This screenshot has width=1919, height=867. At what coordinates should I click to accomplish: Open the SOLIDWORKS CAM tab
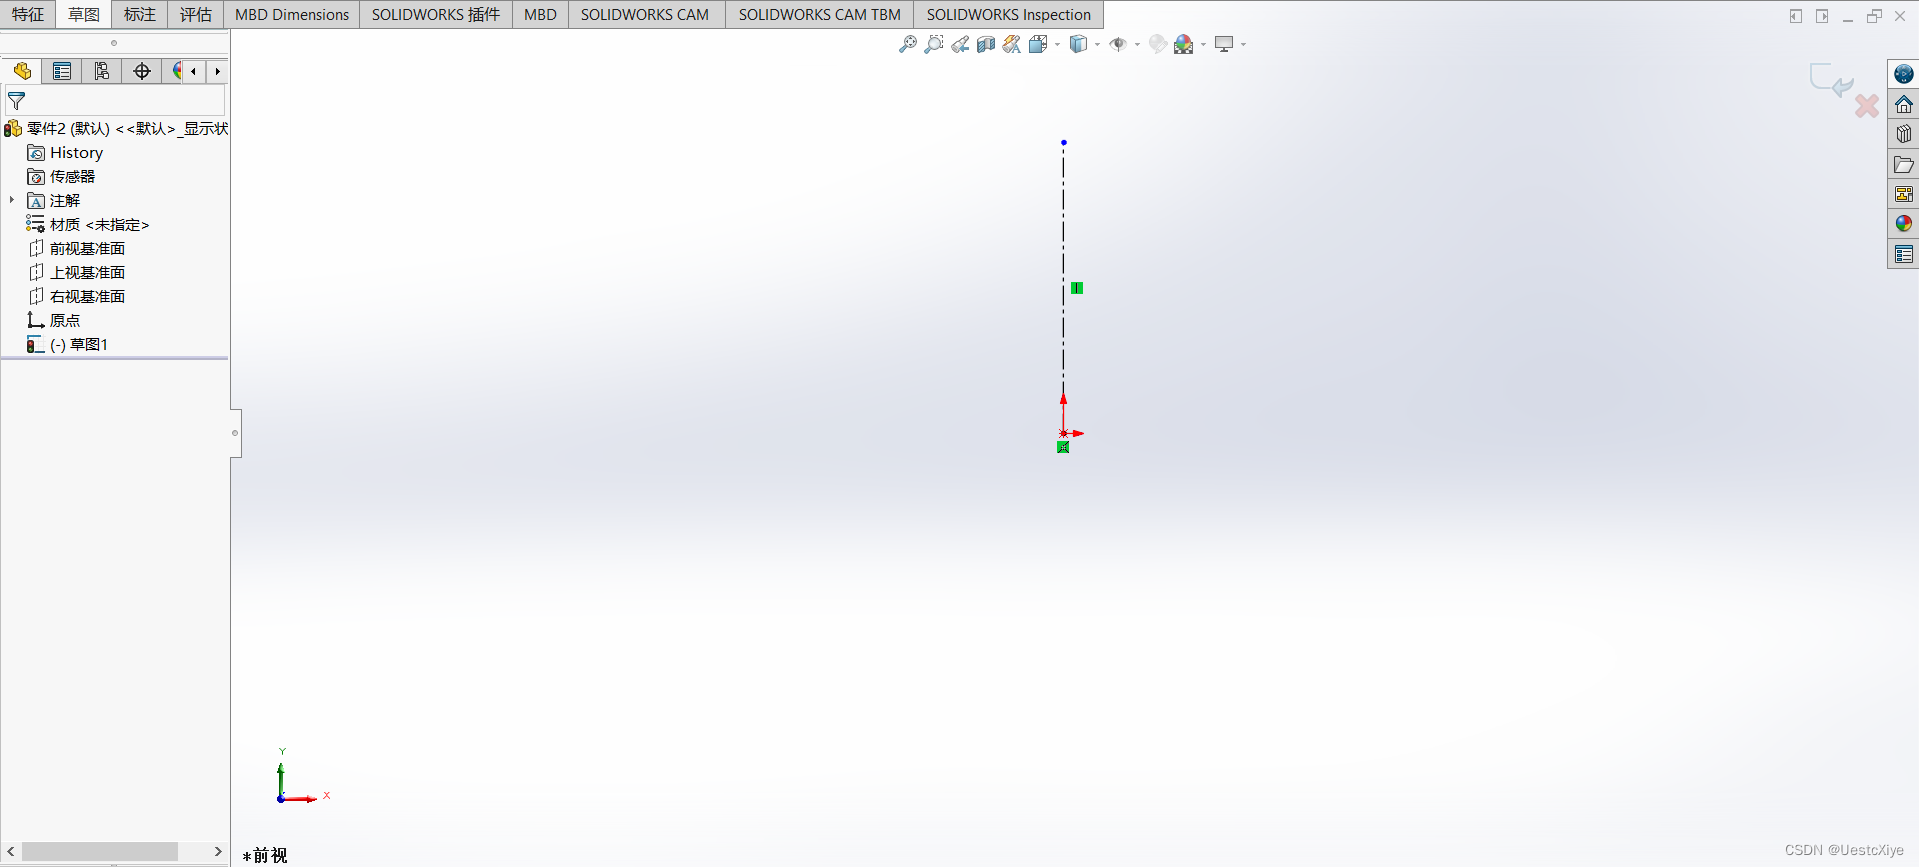(x=645, y=14)
